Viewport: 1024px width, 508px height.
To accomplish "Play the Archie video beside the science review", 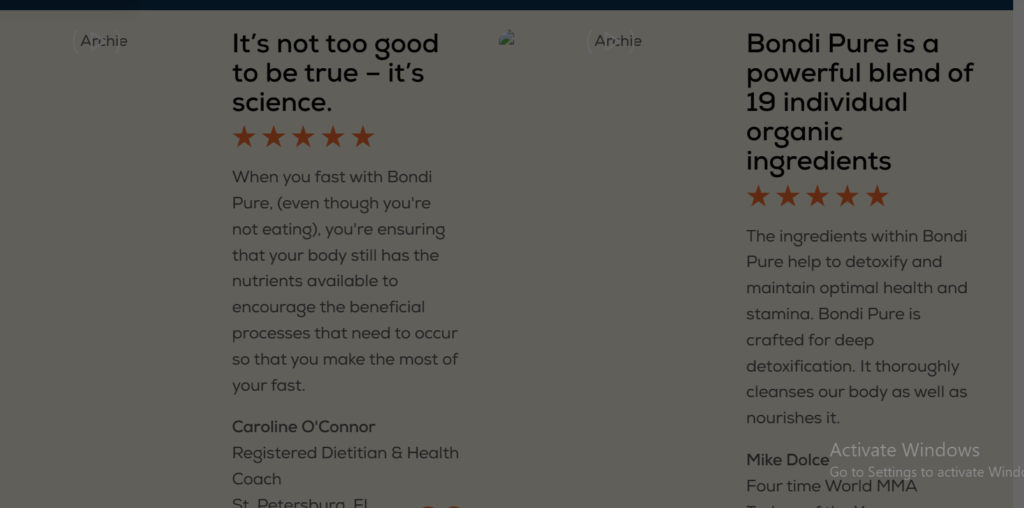I will [x=104, y=41].
